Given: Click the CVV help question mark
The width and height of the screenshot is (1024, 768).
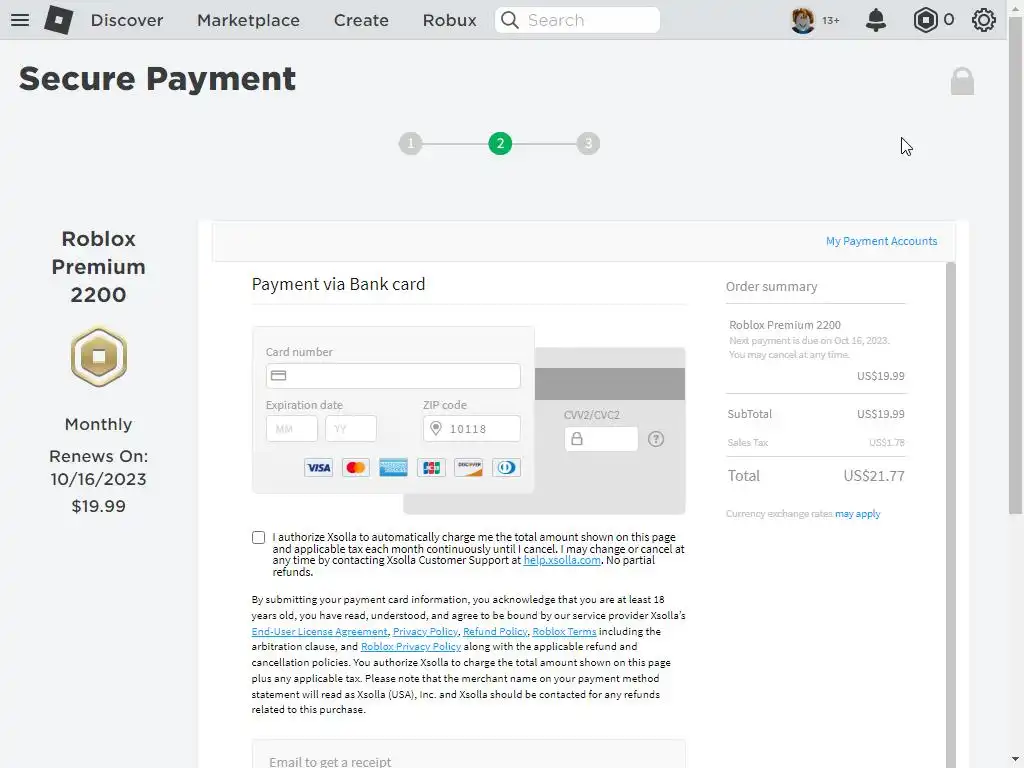Looking at the screenshot, I should [656, 439].
